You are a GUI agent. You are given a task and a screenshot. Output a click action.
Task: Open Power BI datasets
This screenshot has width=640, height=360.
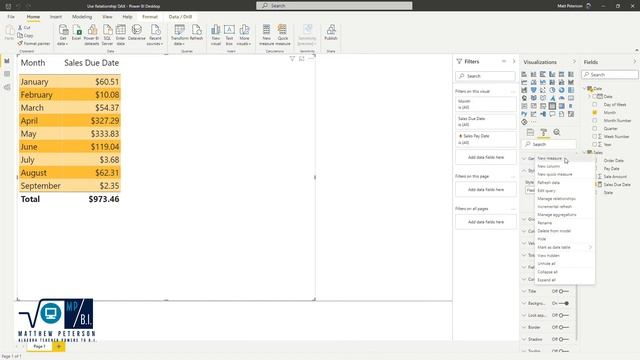click(92, 34)
